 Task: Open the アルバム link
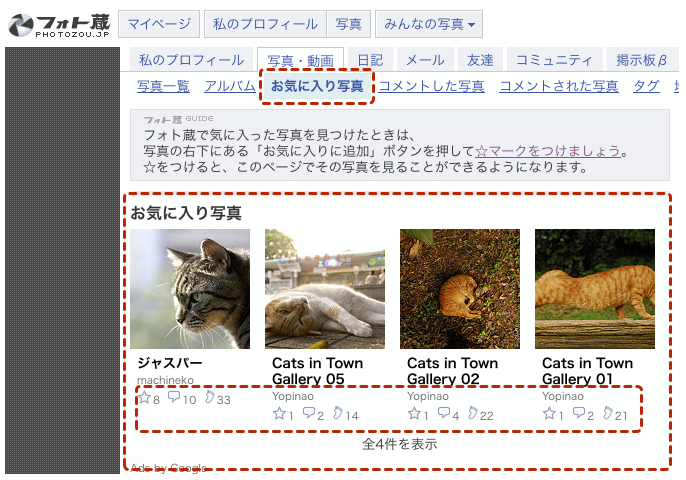click(229, 86)
